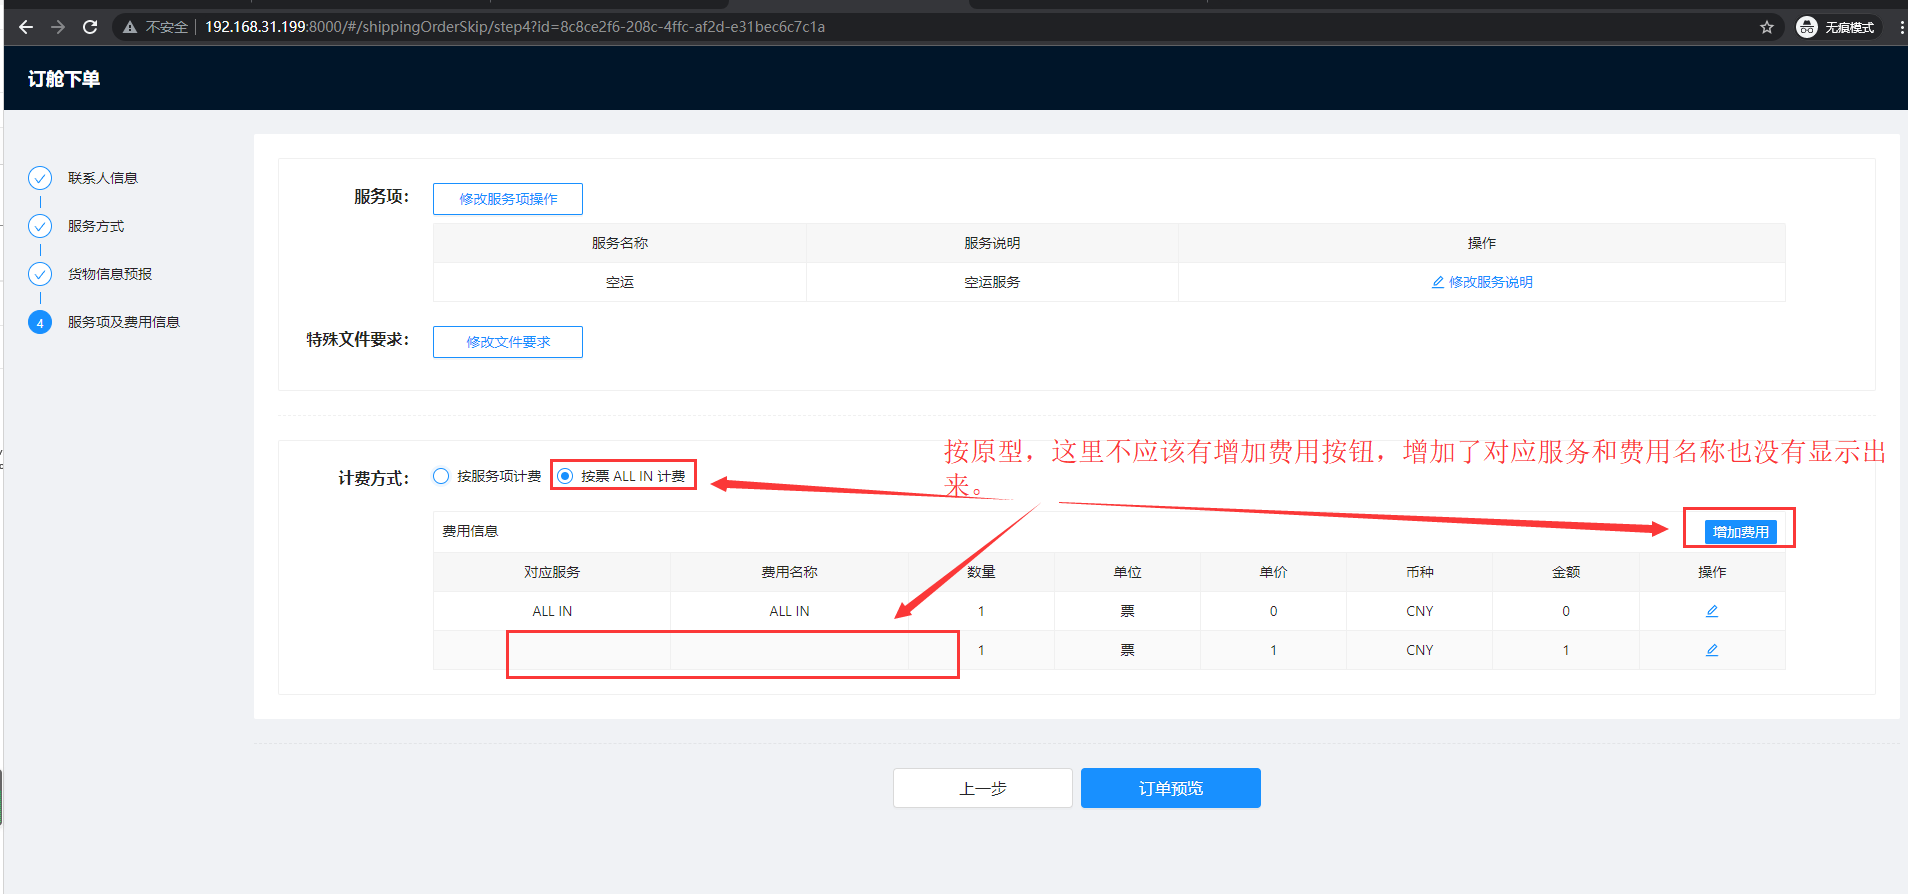Go to 货物信息预报 step
Image resolution: width=1908 pixels, height=894 pixels.
pos(110,274)
